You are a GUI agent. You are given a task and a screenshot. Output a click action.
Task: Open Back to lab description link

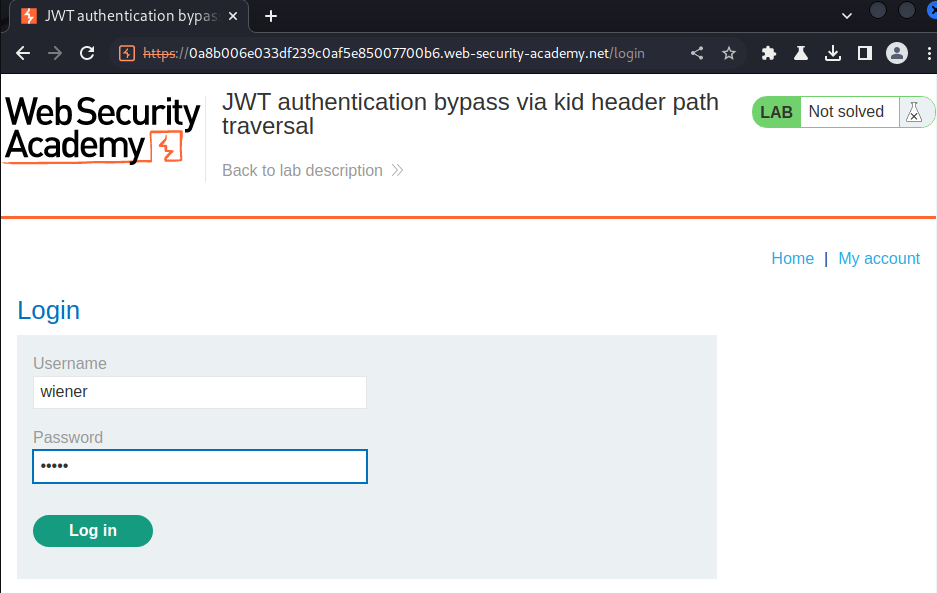pyautogui.click(x=313, y=170)
